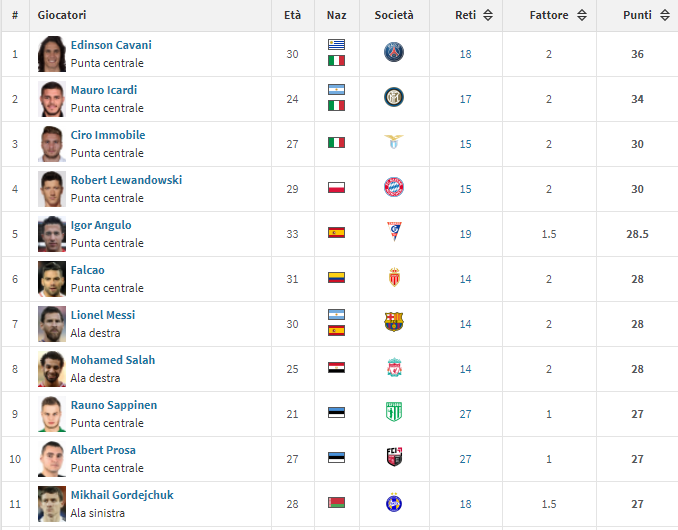This screenshot has width=678, height=530.
Task: Open the Inter Milan club logo
Action: (393, 97)
